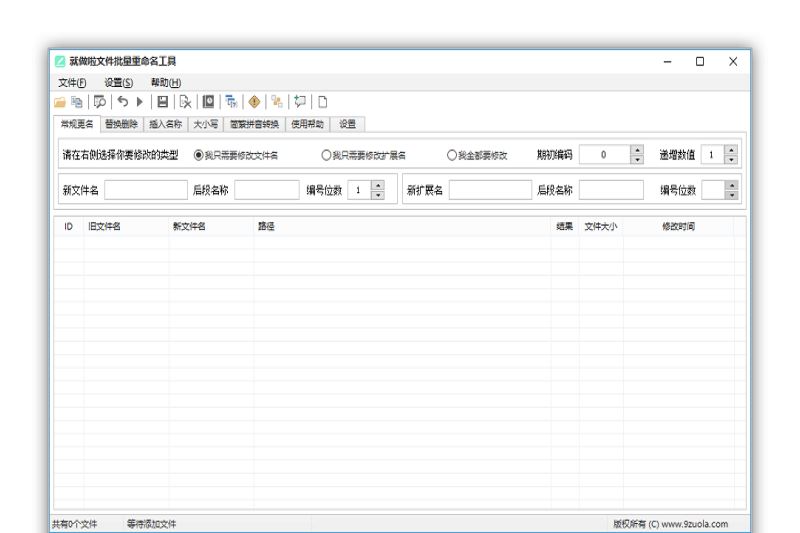Click the open folder toolbar icon
The image size is (800, 533).
(60, 103)
